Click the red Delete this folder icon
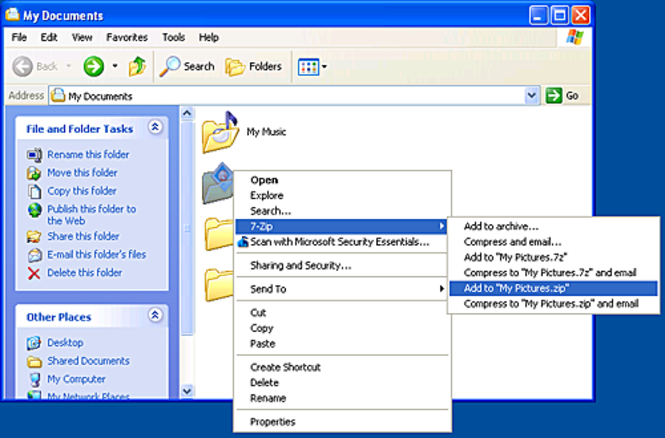Image resolution: width=665 pixels, height=438 pixels. 35,273
